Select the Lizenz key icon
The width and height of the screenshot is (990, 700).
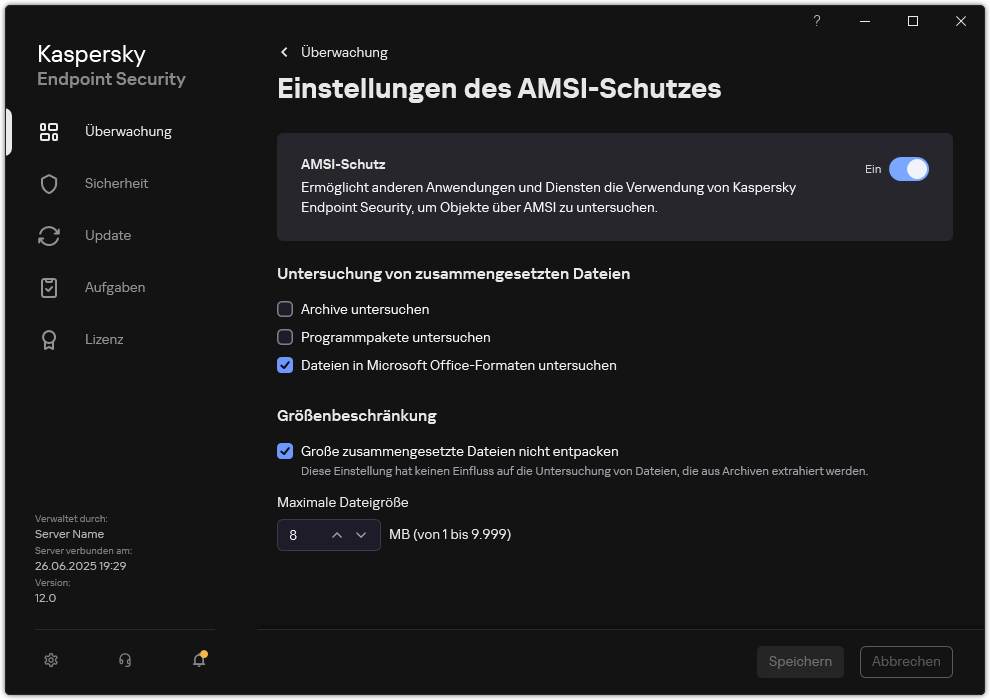[49, 339]
